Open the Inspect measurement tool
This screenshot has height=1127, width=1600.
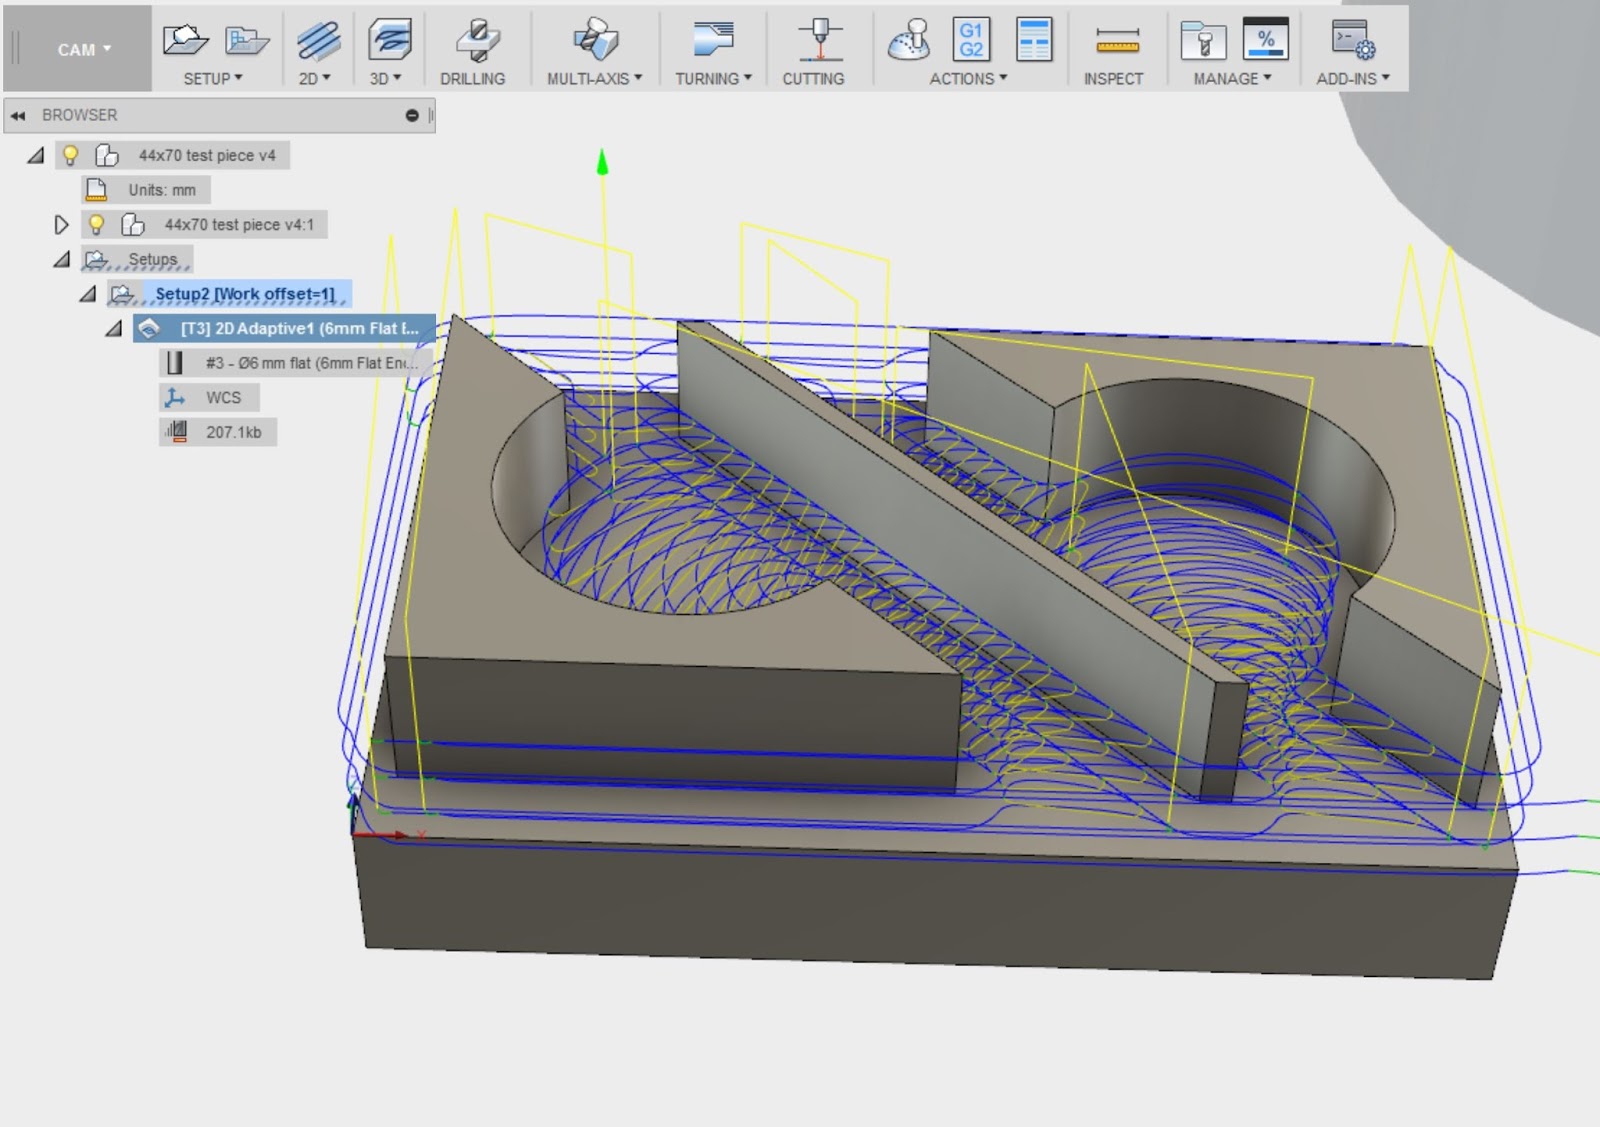click(1115, 42)
